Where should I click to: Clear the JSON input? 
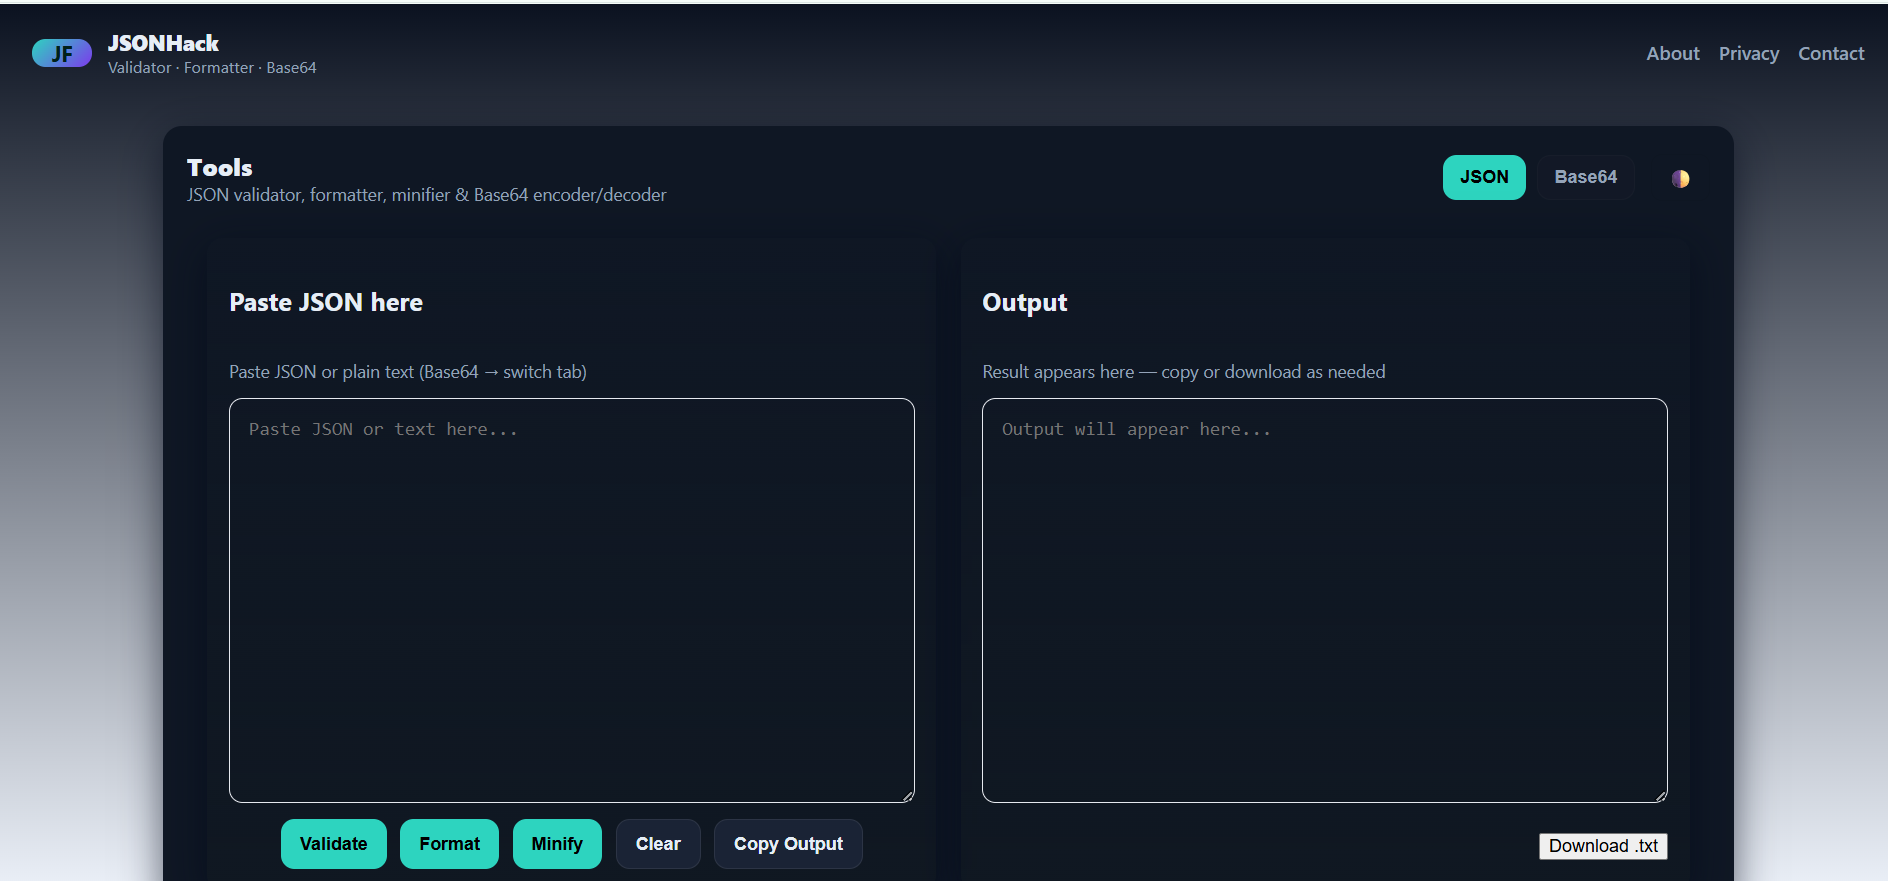[x=658, y=844]
